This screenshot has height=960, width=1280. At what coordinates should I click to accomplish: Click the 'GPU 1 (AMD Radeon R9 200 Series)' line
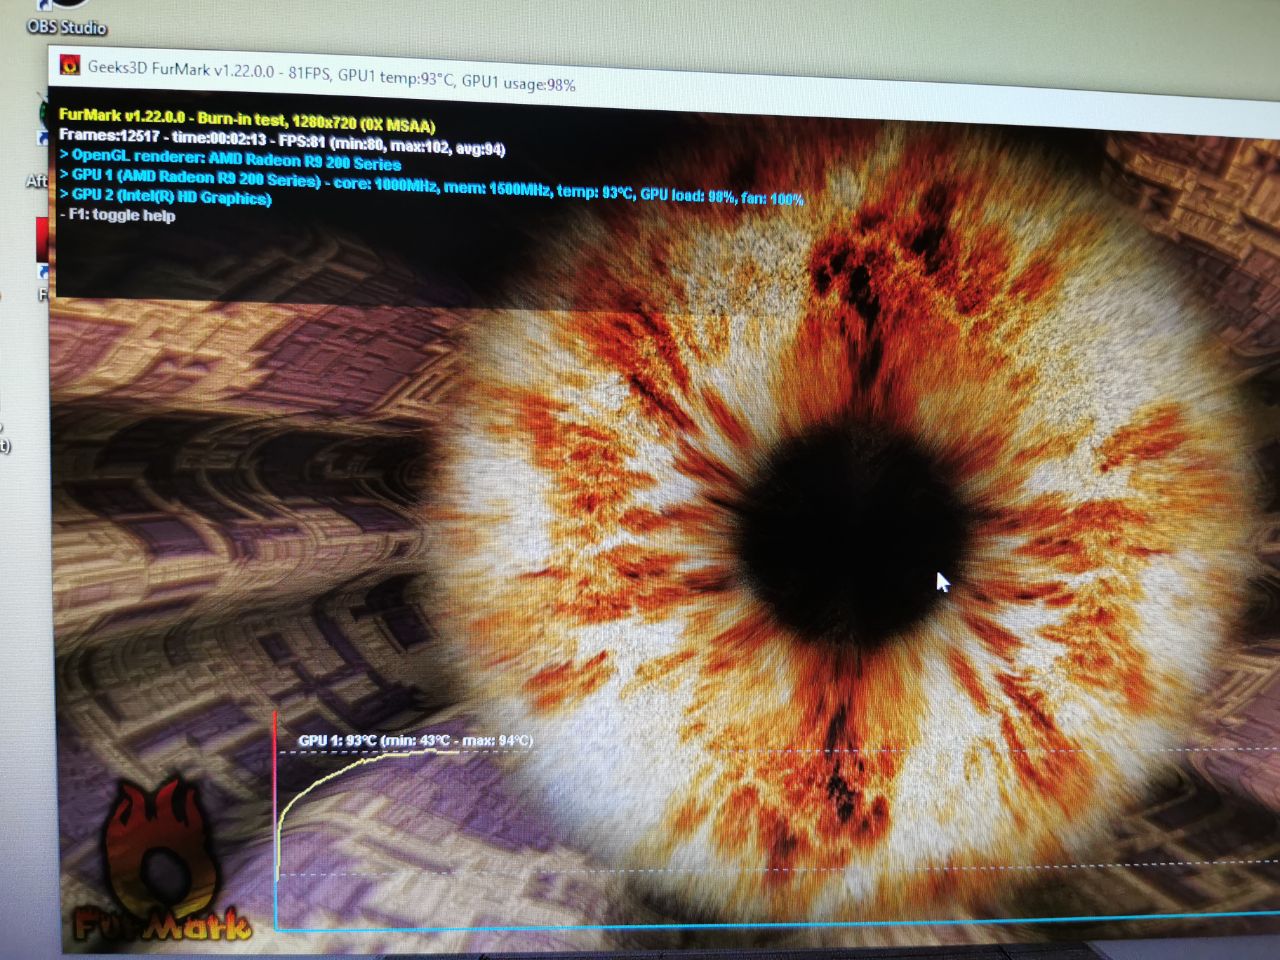pyautogui.click(x=432, y=187)
